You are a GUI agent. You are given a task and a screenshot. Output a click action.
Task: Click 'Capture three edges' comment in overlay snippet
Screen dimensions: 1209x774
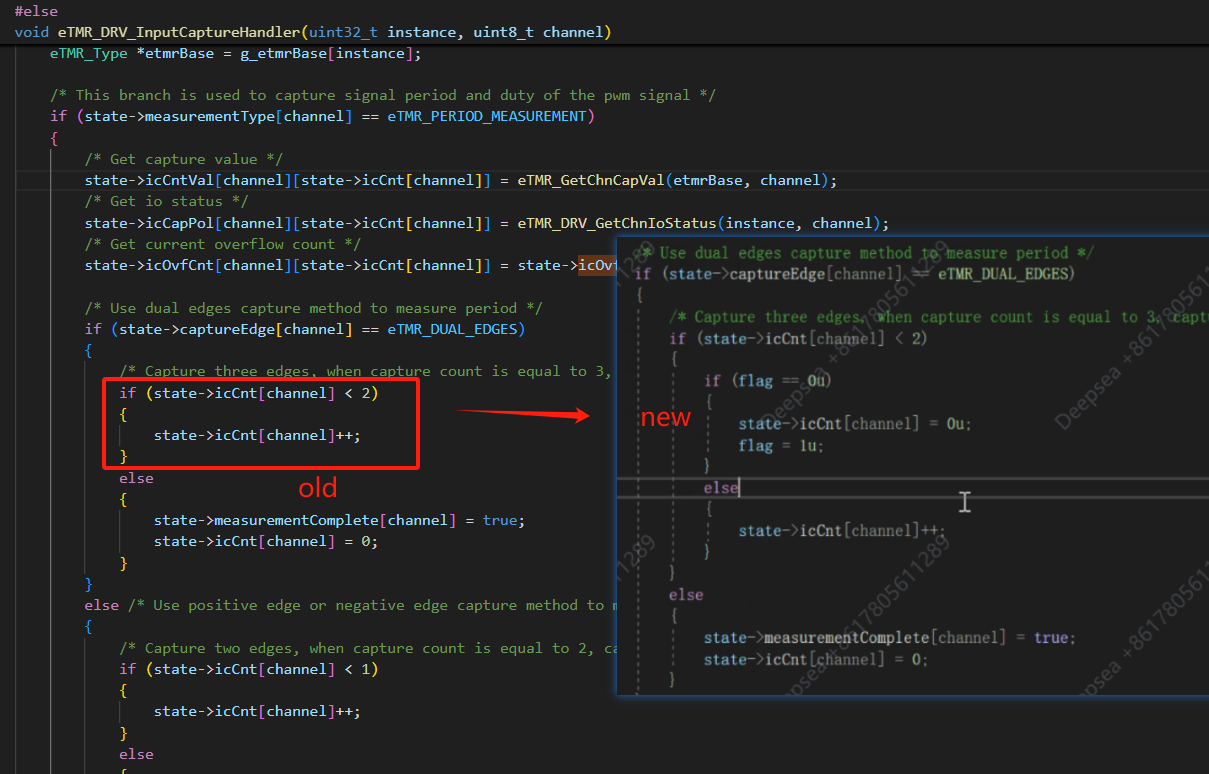point(938,317)
